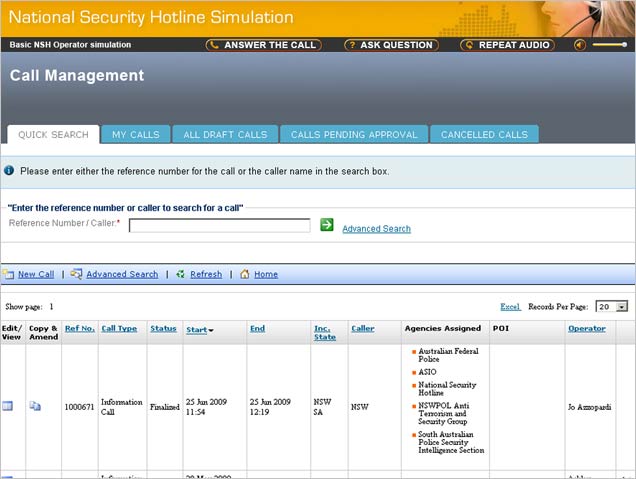The width and height of the screenshot is (636, 479).
Task: Click the speaker volume icon
Action: pos(580,45)
